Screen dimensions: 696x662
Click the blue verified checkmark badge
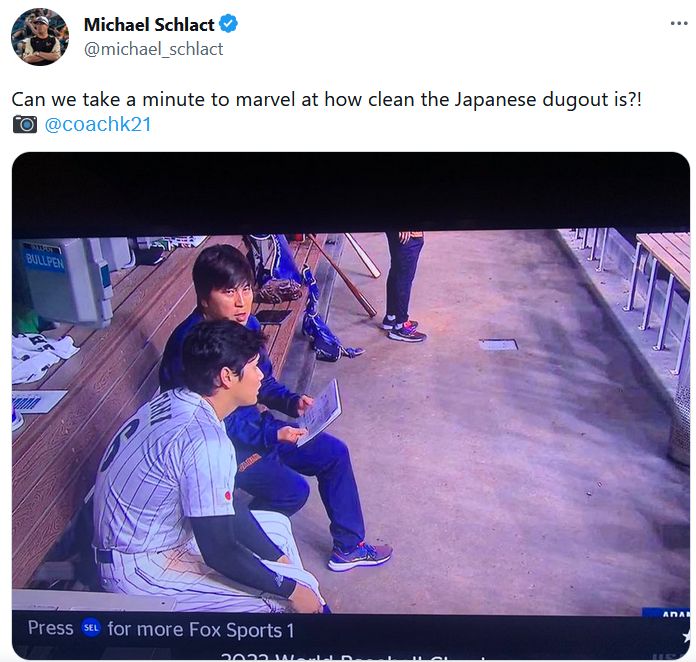click(x=229, y=24)
